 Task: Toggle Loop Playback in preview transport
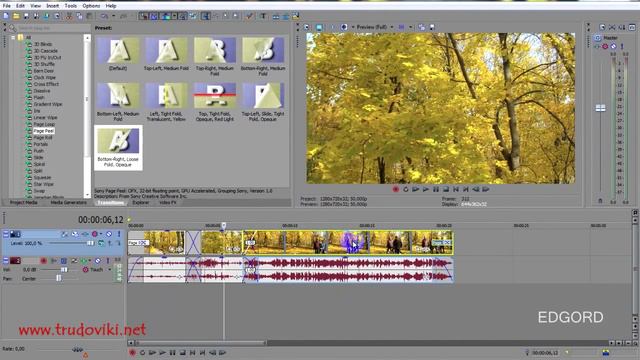tap(406, 189)
